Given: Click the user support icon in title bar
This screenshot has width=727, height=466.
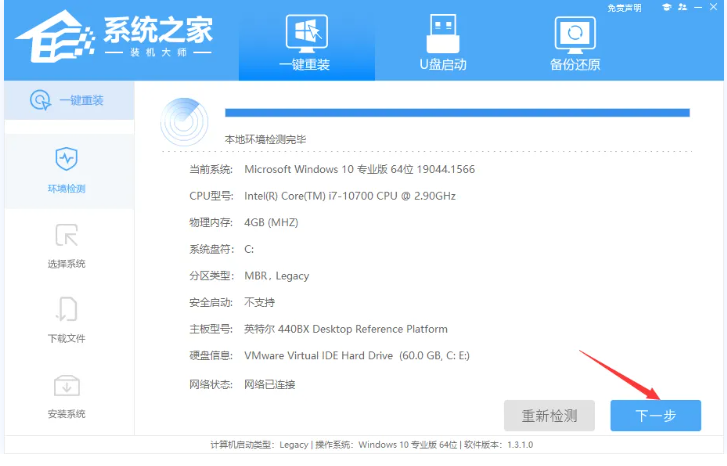Looking at the screenshot, I should point(682,7).
